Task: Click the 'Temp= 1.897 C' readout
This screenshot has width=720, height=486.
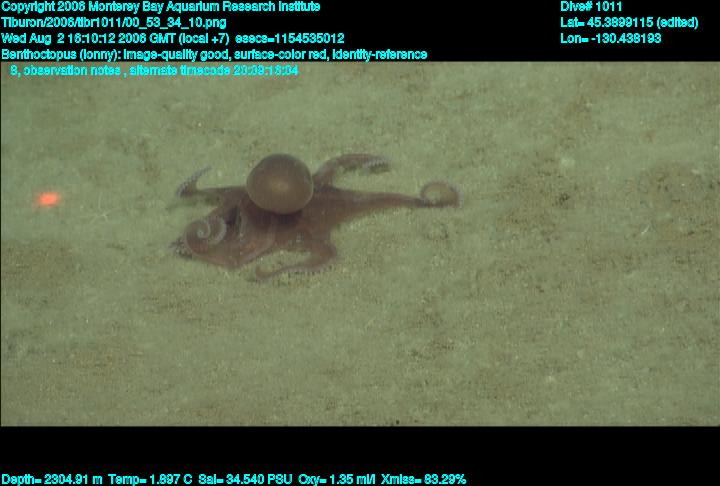Action: point(150,480)
